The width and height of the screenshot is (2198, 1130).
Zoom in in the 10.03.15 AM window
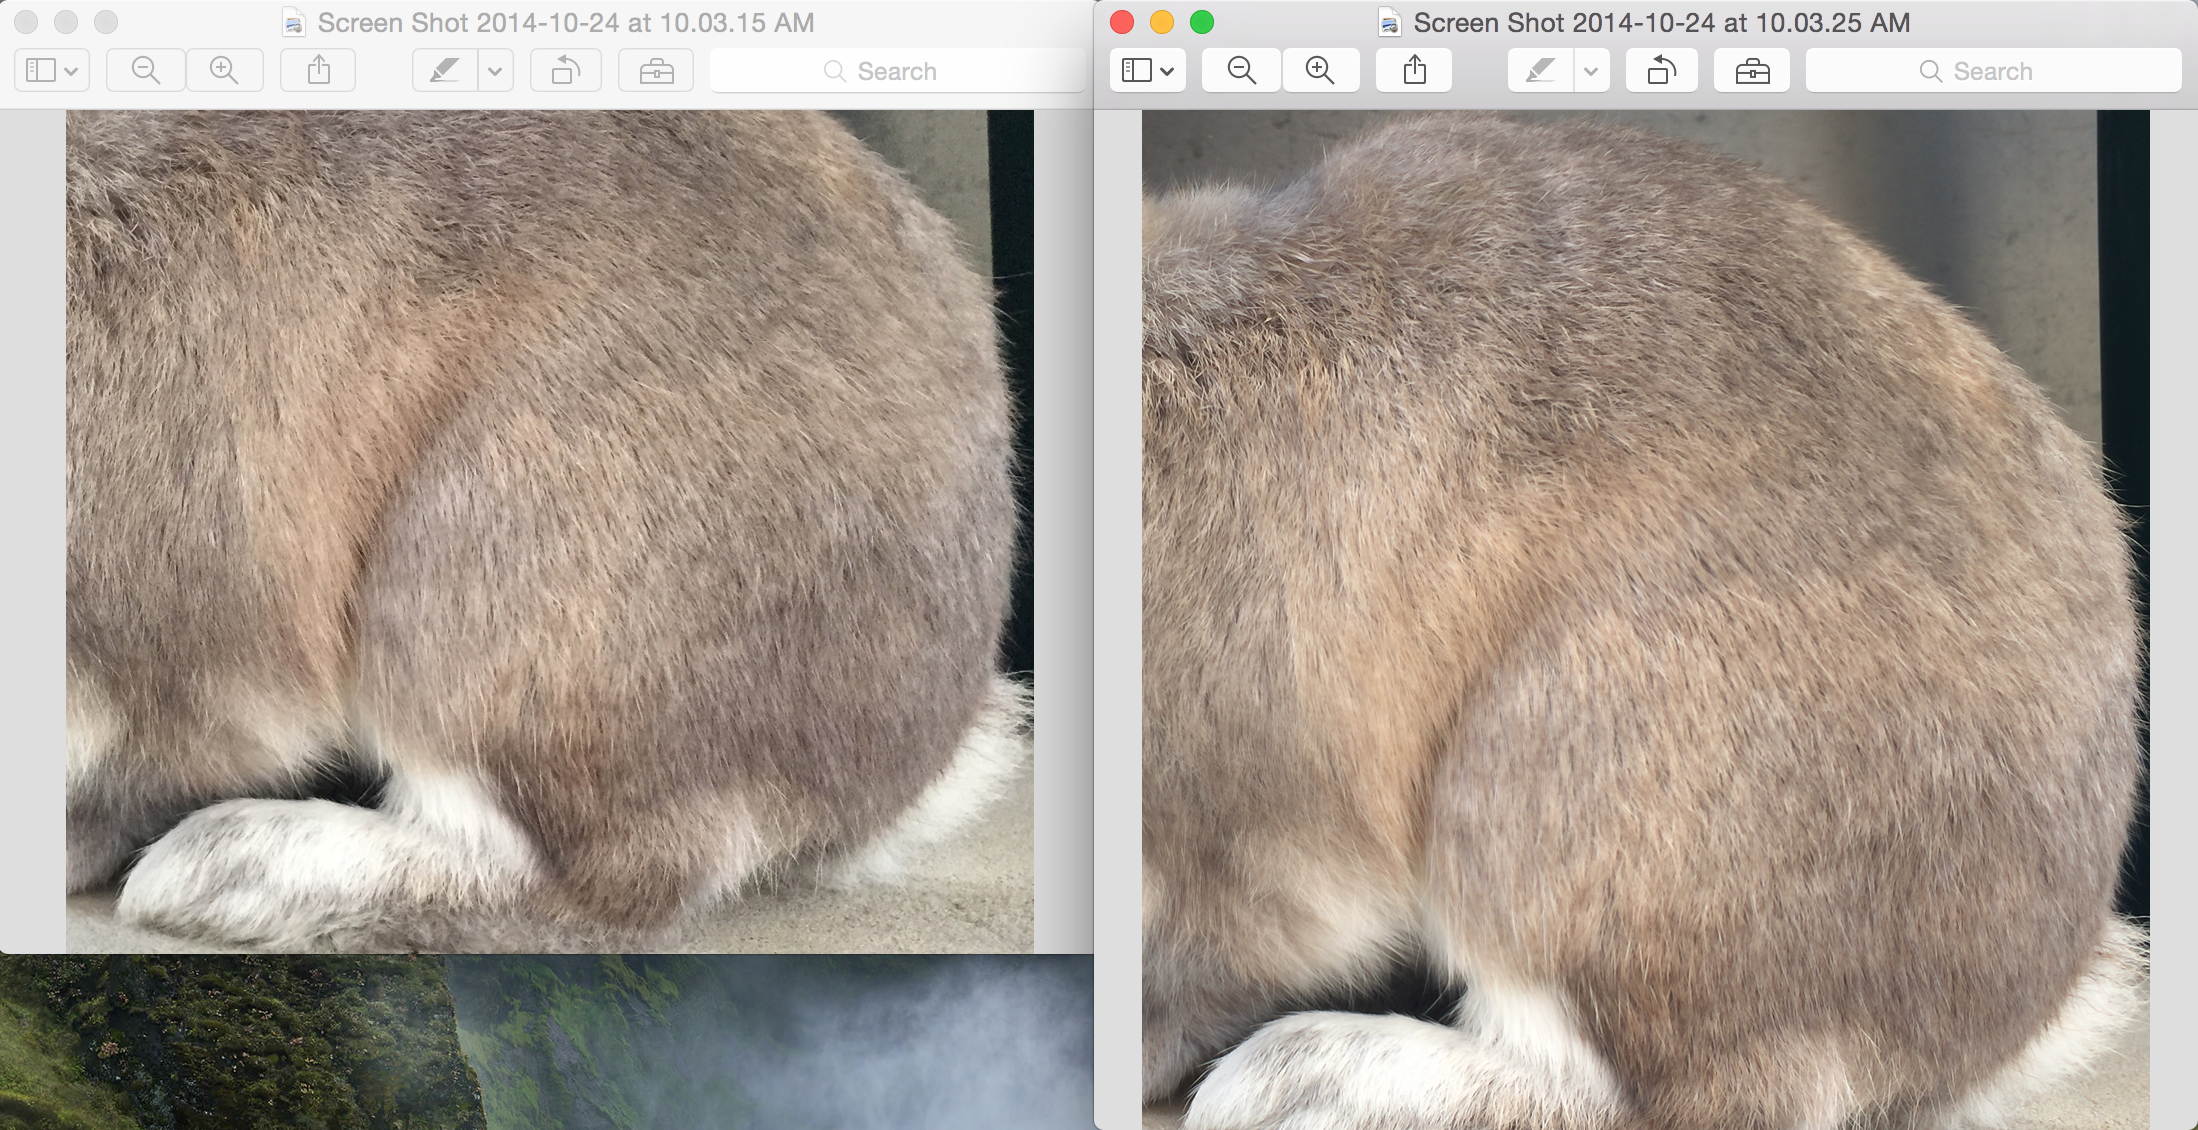click(224, 71)
